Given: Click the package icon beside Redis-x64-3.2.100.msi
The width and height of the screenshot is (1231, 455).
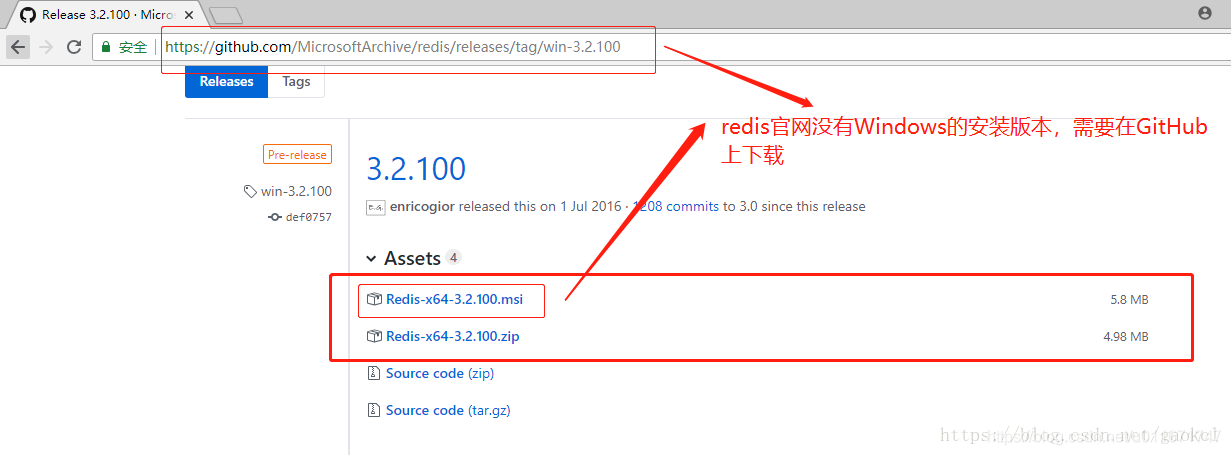Looking at the screenshot, I should tap(374, 299).
